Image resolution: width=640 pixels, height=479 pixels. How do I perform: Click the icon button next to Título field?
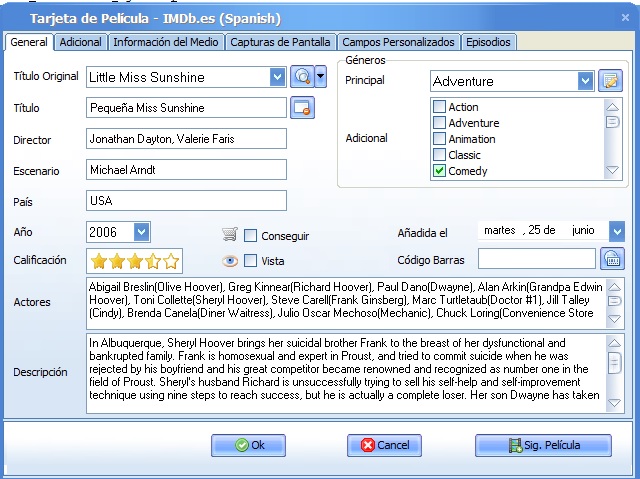tap(302, 108)
